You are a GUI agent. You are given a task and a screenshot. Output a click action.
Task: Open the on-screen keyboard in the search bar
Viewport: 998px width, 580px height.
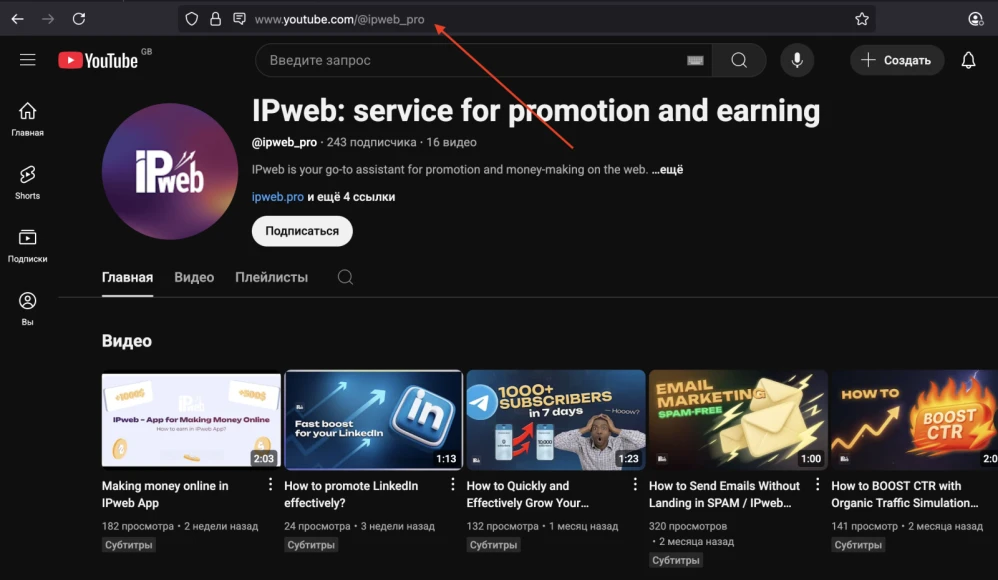point(694,60)
